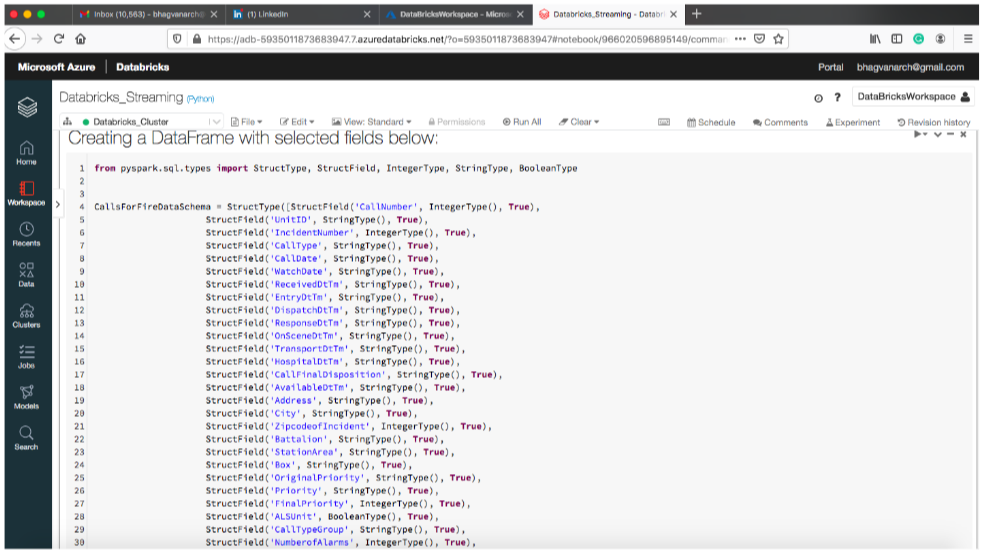Click the (Python) language label

point(200,99)
